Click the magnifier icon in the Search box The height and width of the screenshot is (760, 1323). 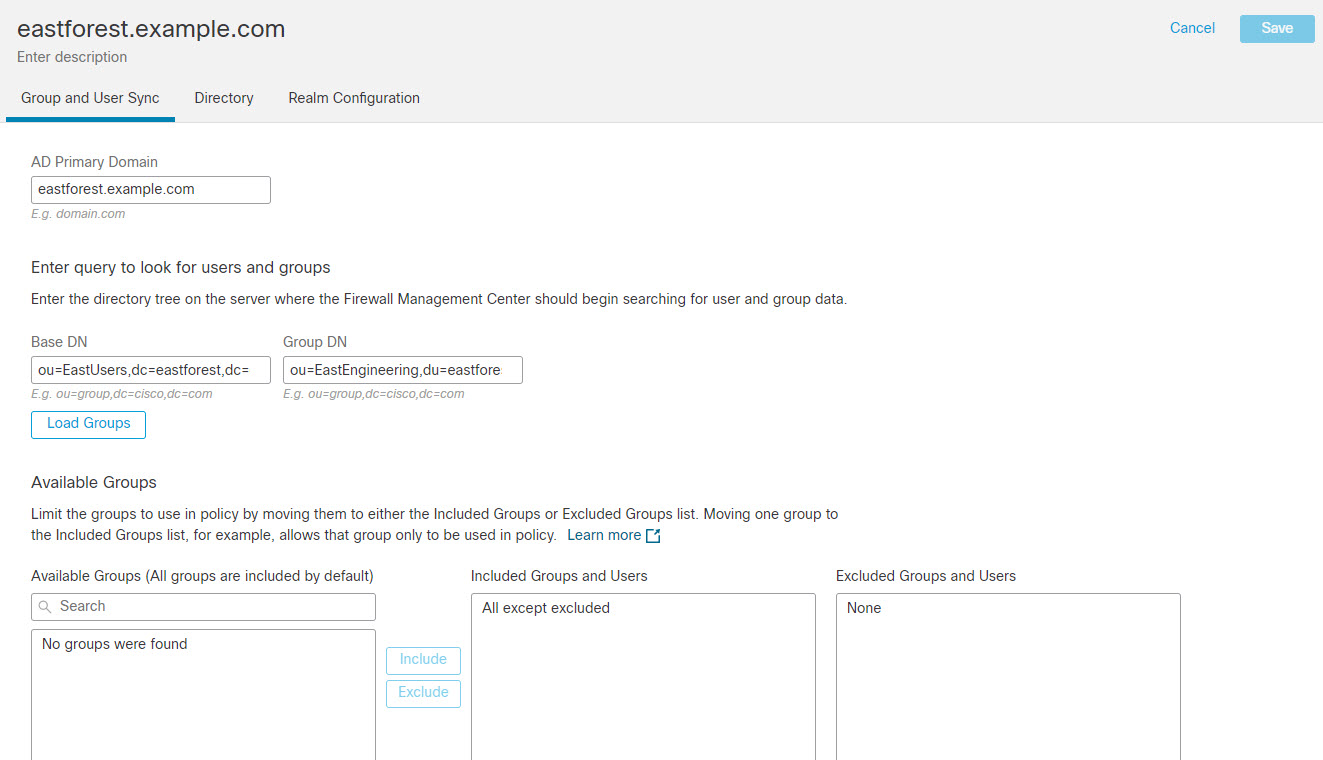point(44,606)
